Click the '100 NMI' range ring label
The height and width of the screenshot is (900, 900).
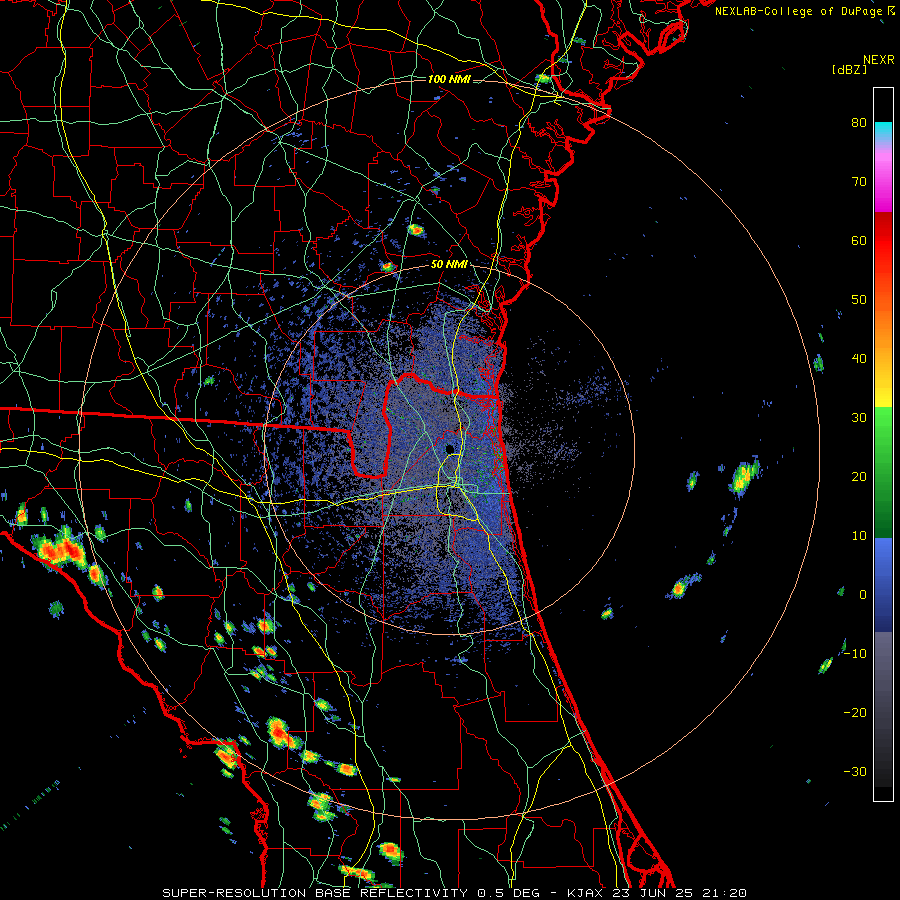[x=449, y=79]
